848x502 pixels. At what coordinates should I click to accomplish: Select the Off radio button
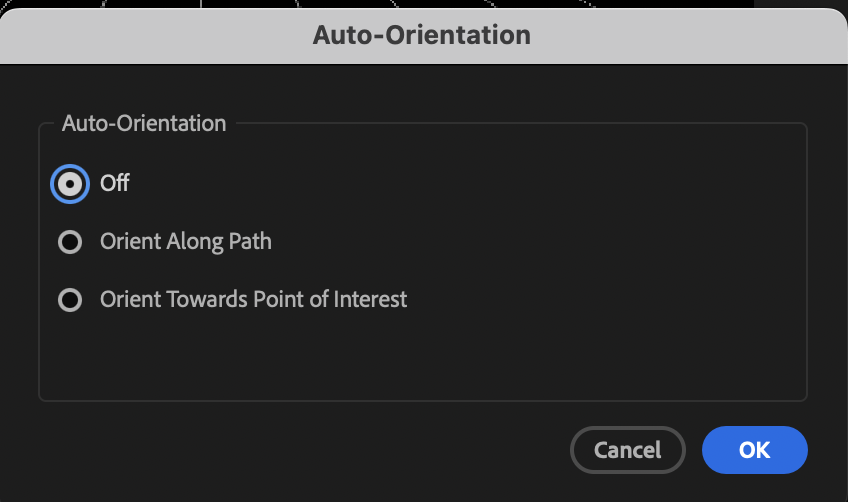[70, 184]
